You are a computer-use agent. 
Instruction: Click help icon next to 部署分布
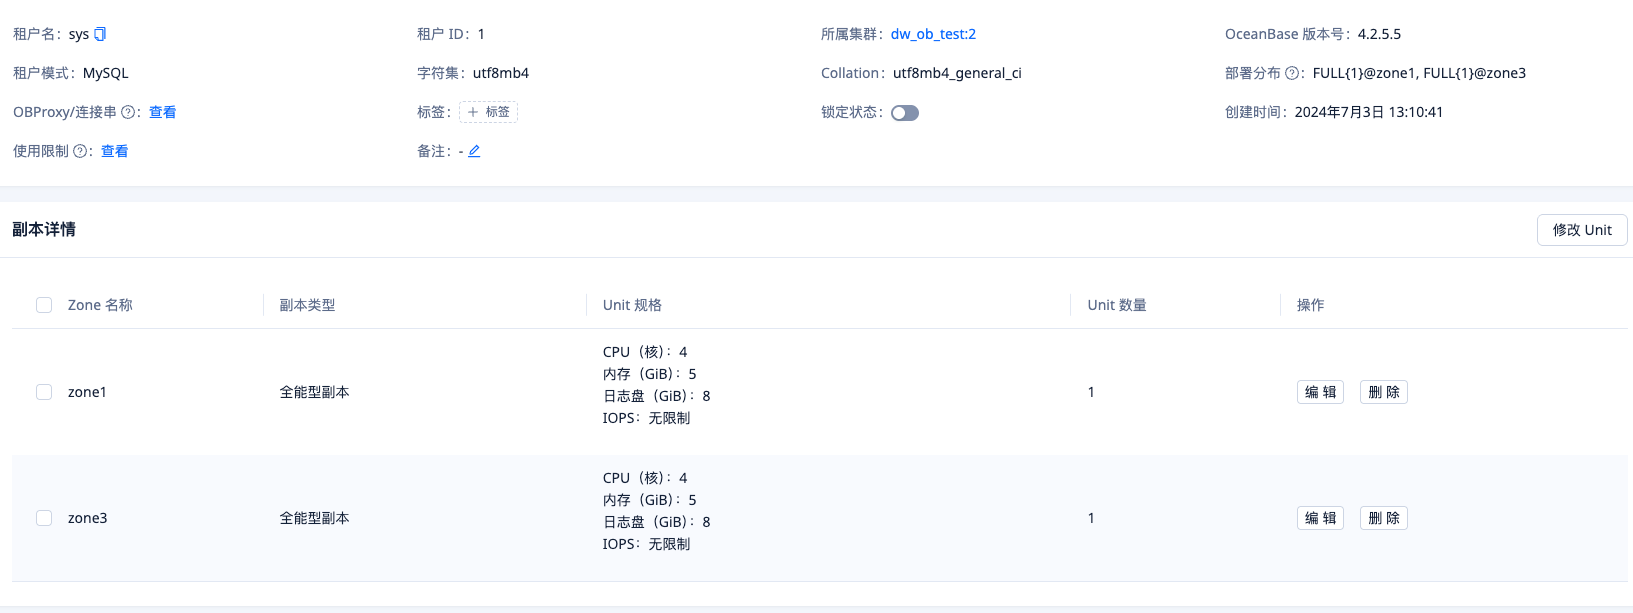tap(1291, 73)
